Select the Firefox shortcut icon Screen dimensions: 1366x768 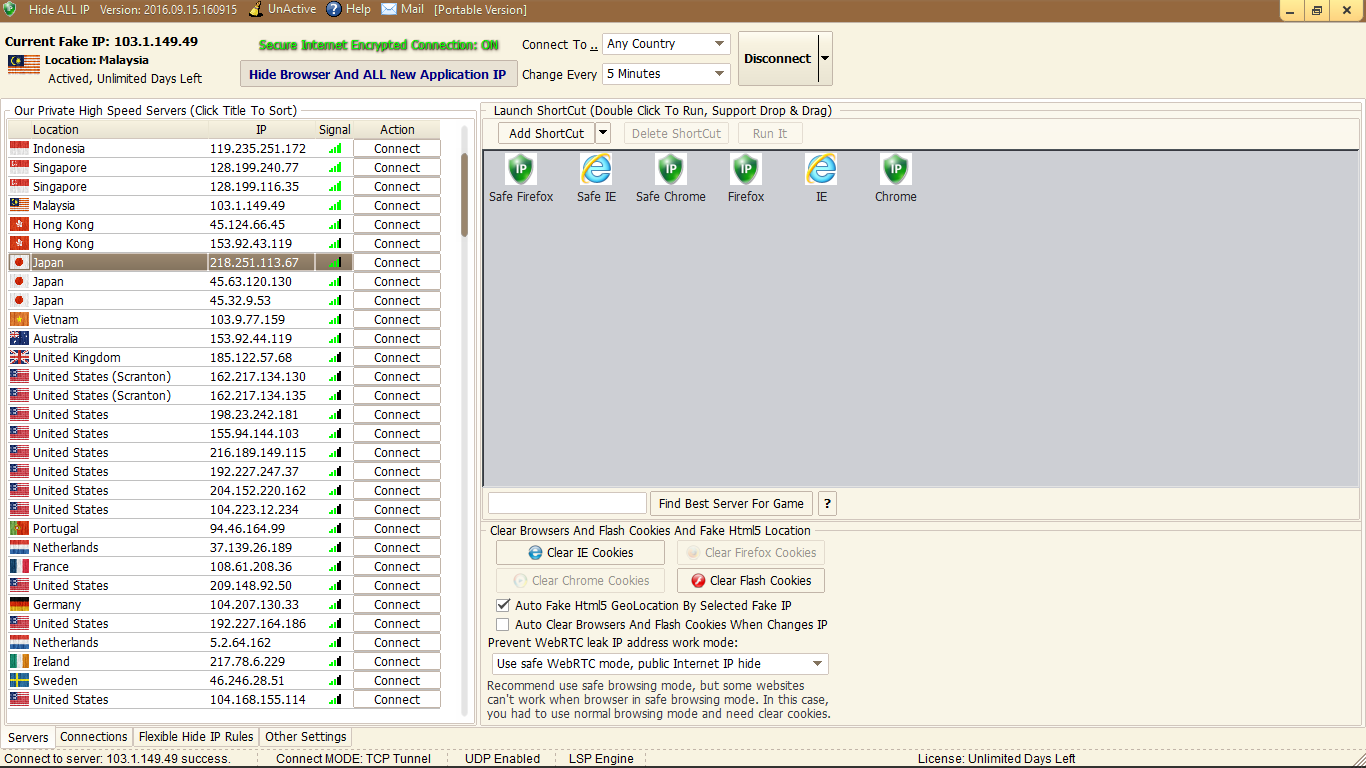coord(746,169)
